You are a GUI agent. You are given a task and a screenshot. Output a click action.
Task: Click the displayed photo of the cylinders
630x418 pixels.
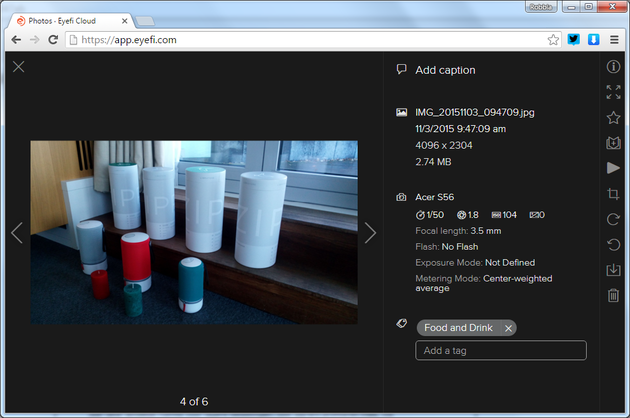[x=193, y=231]
